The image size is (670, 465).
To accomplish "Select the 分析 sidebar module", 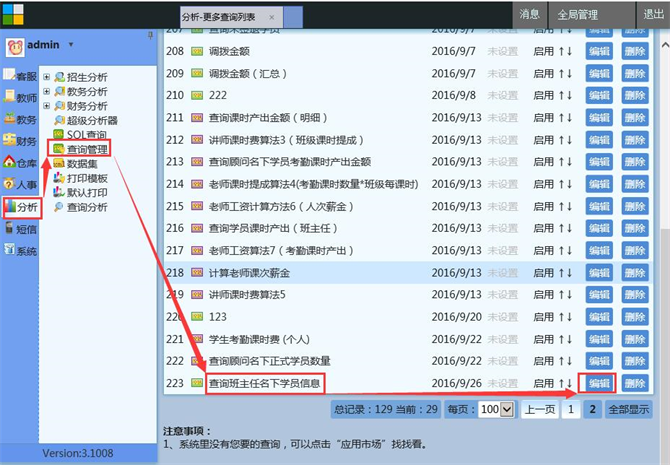I will pos(22,208).
